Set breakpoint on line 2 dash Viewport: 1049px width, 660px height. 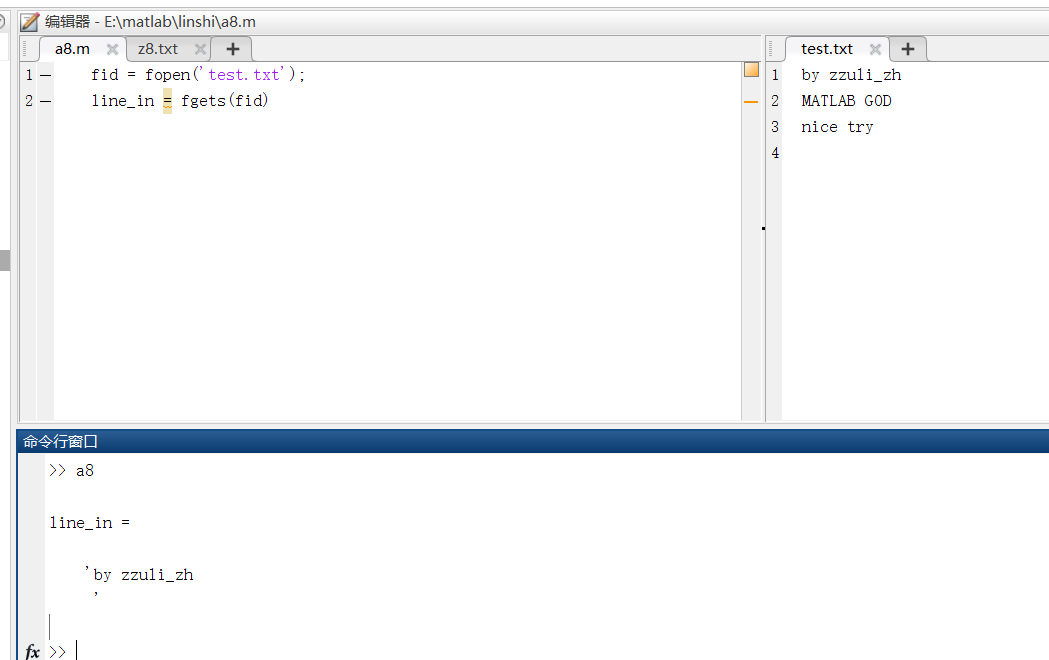[45, 101]
